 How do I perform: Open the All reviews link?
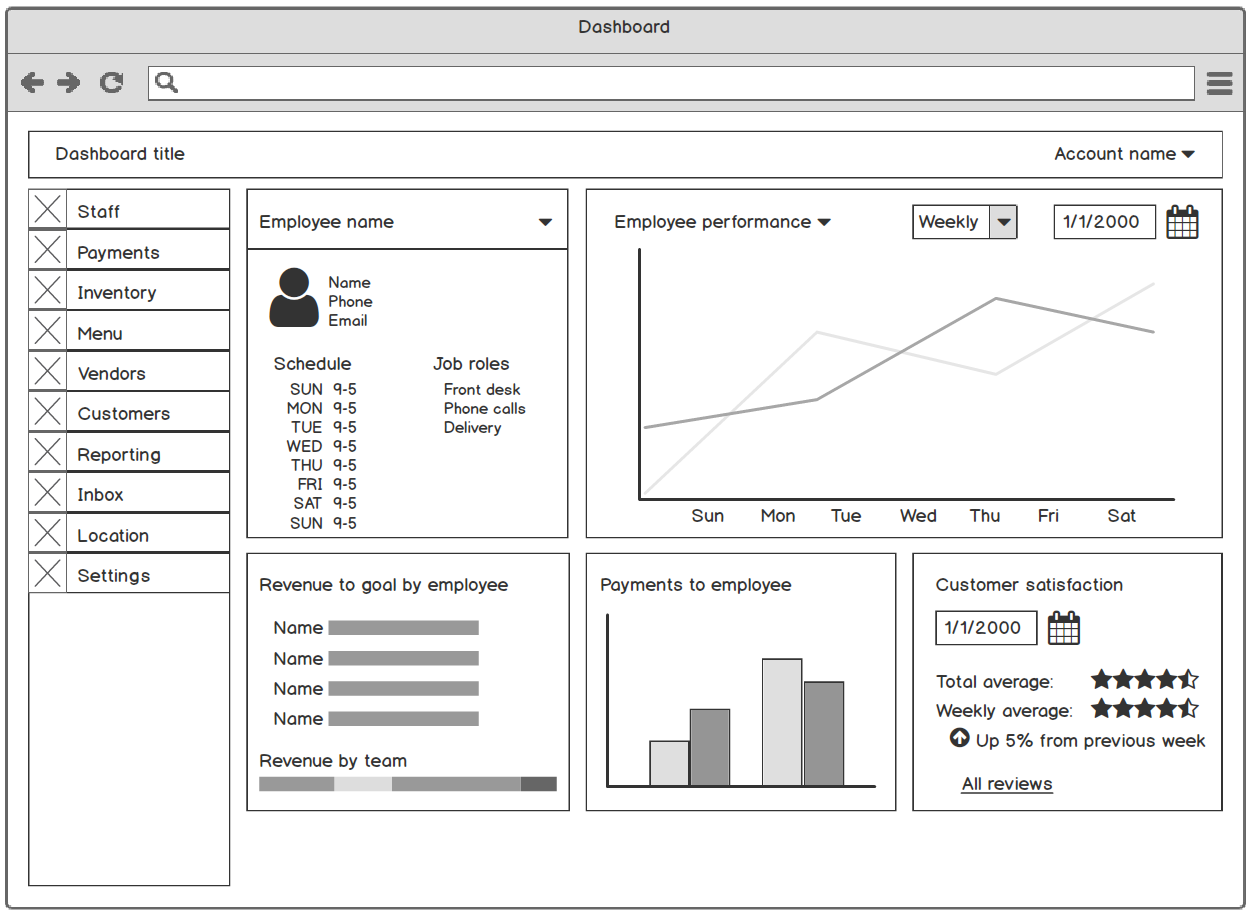coord(1007,784)
